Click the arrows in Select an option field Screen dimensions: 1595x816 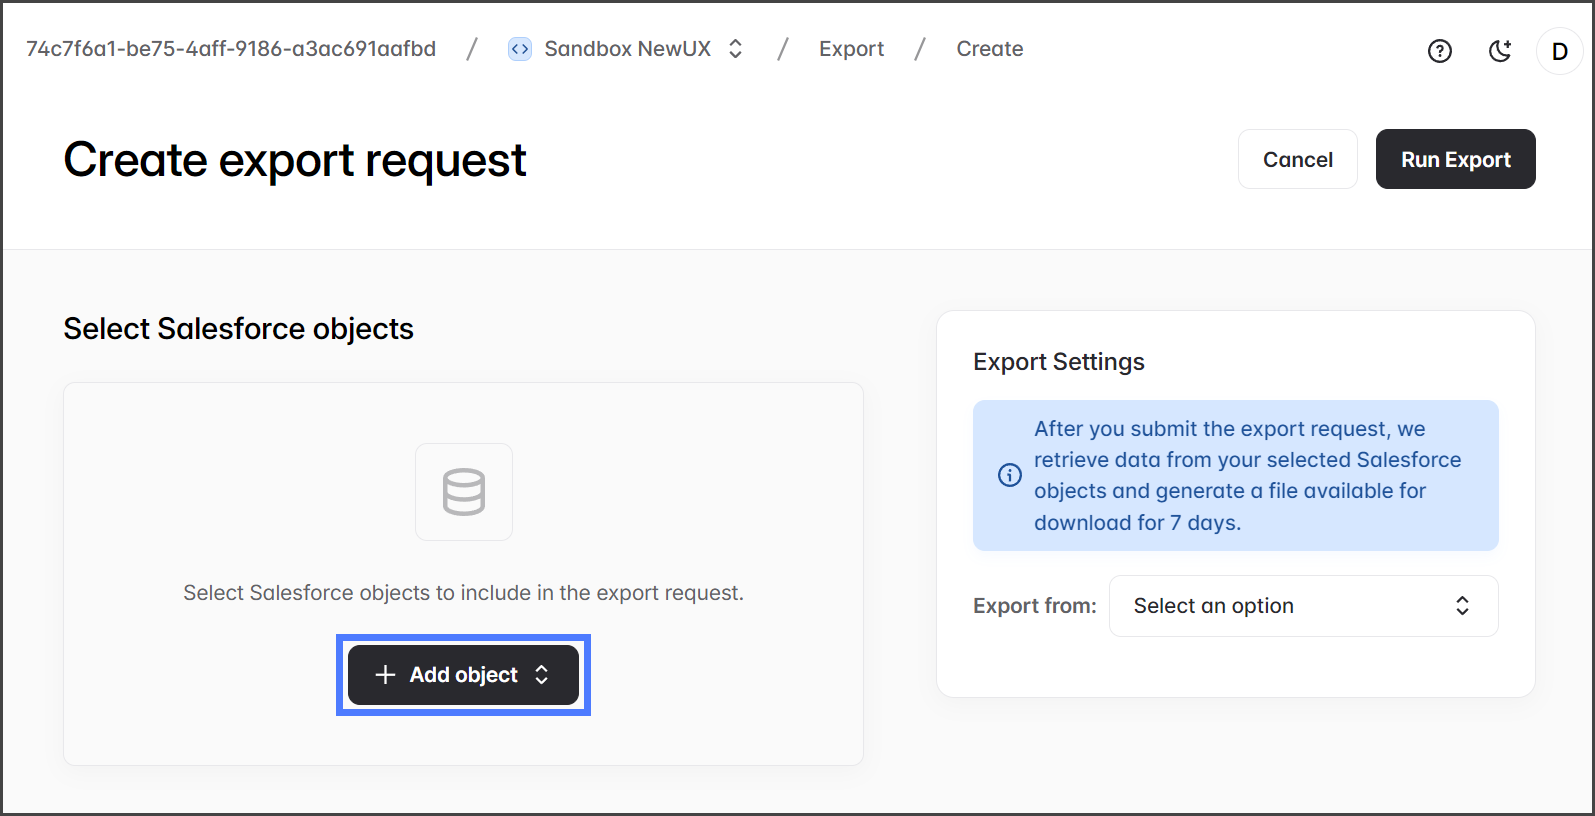pos(1462,606)
